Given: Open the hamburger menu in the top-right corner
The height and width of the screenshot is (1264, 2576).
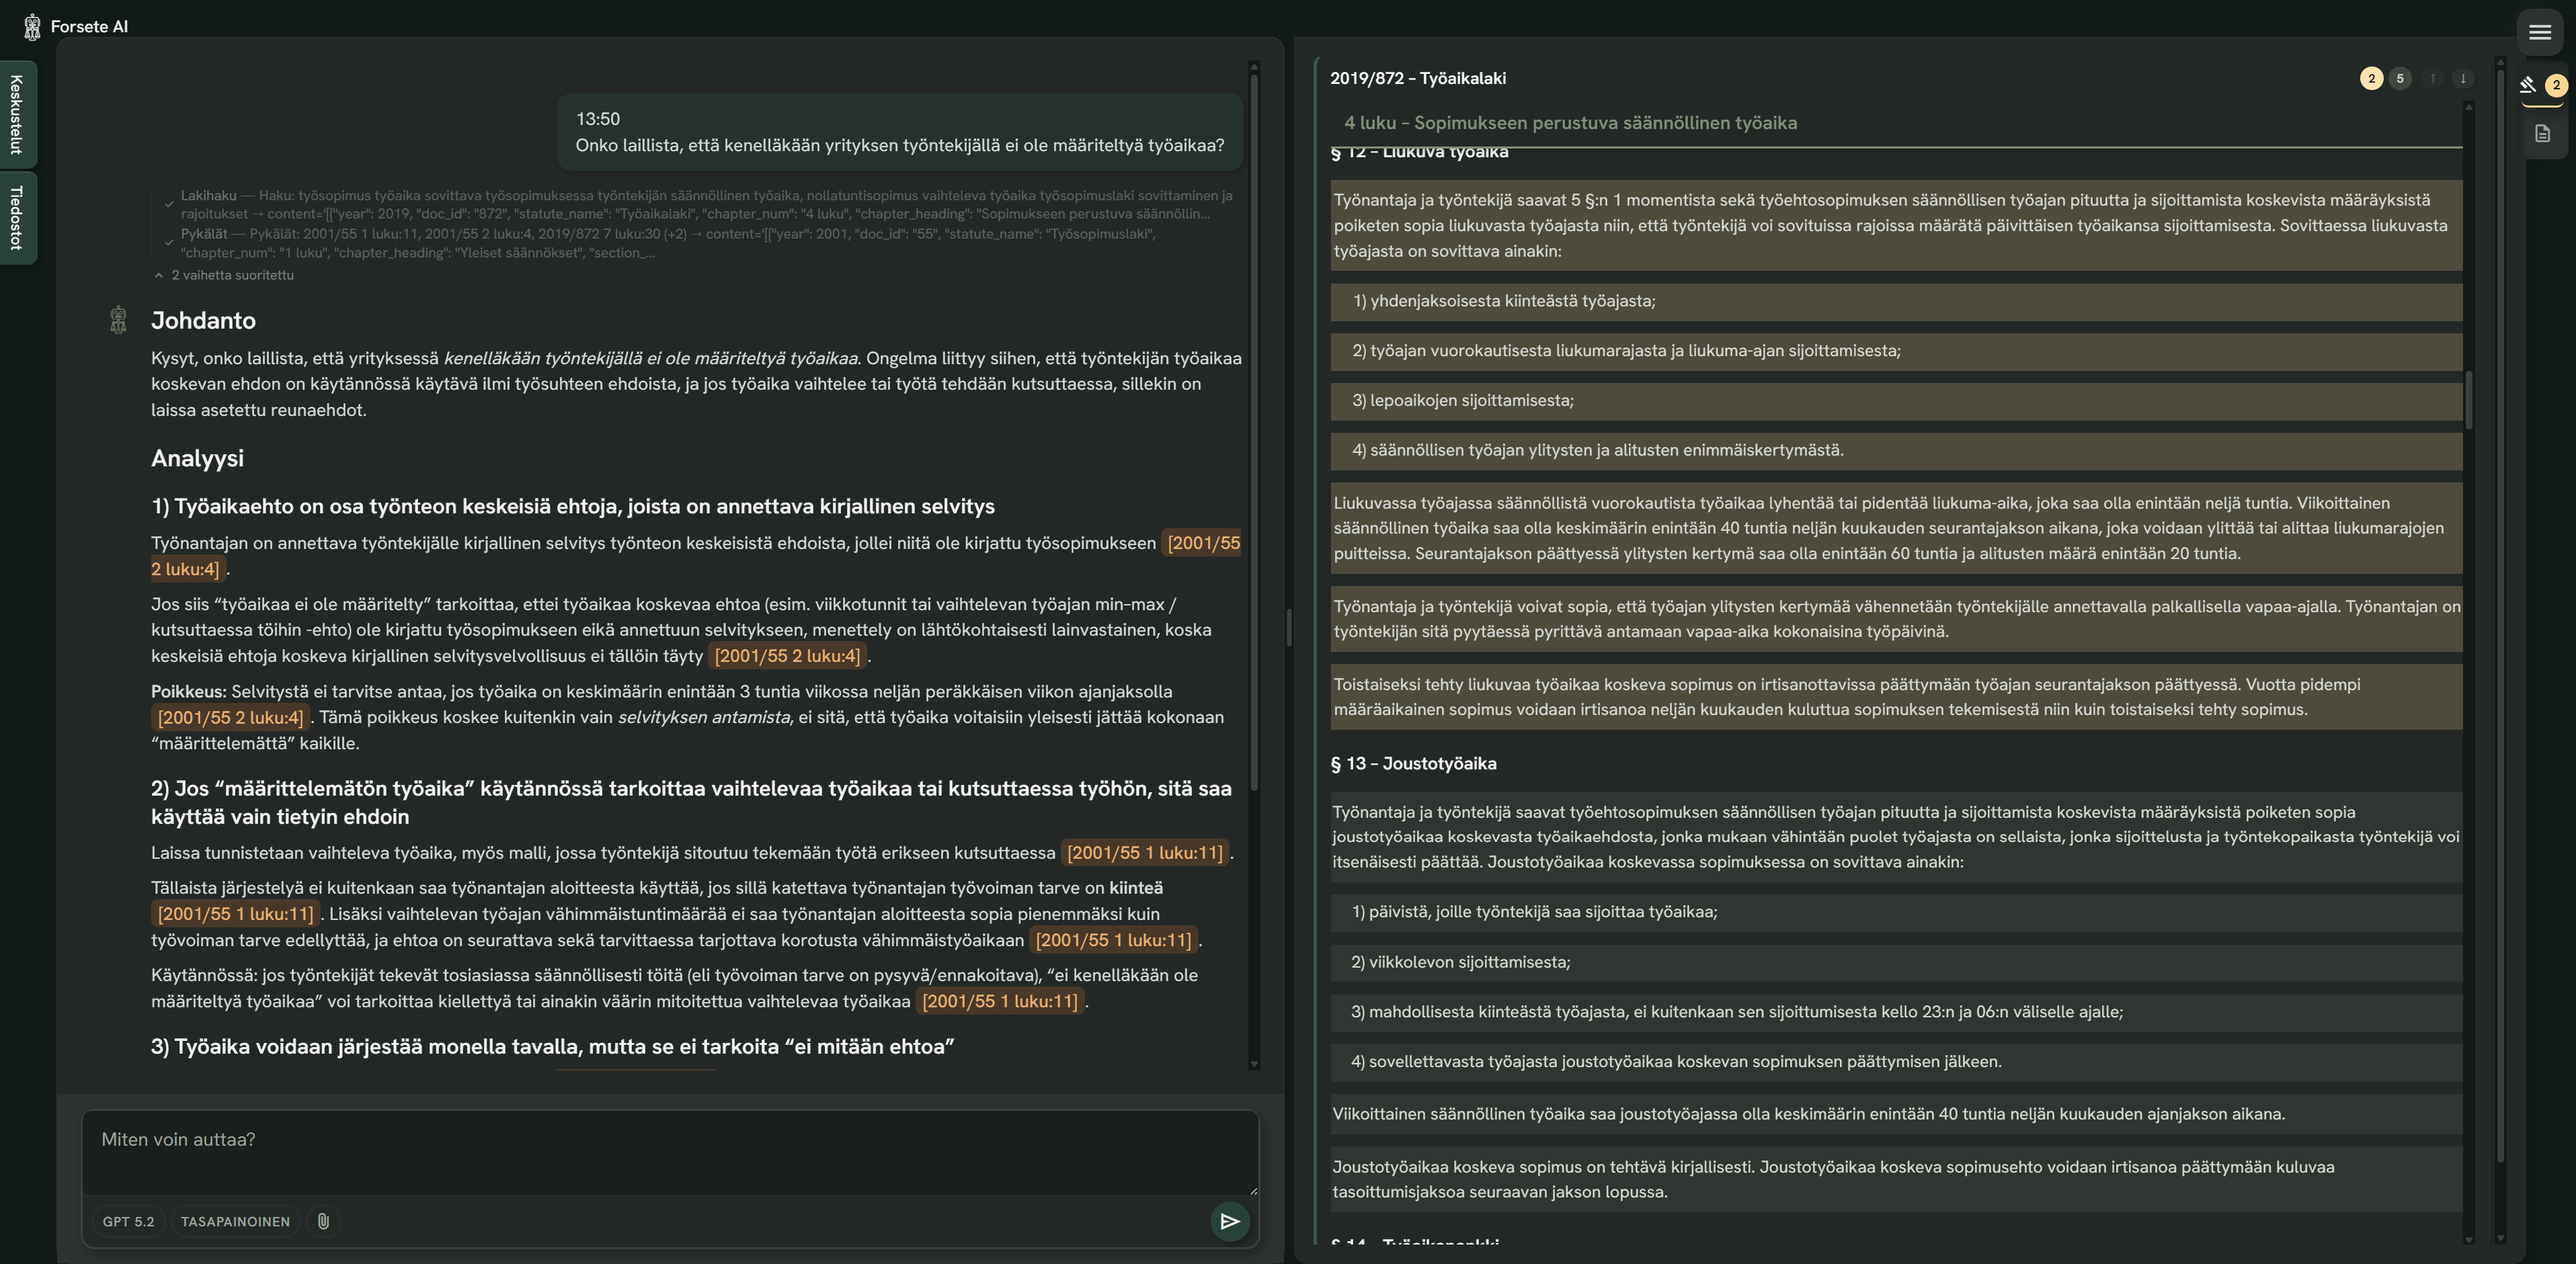Looking at the screenshot, I should (2539, 32).
